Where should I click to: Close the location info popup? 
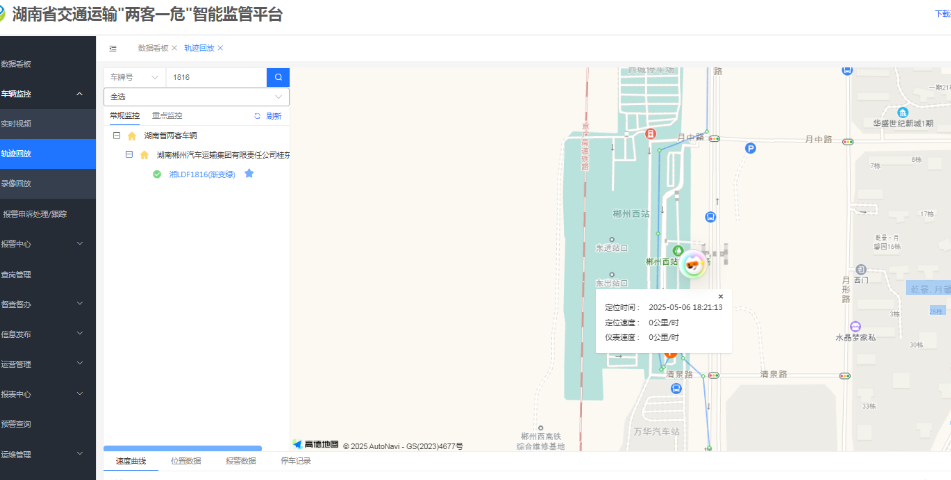[x=720, y=296]
